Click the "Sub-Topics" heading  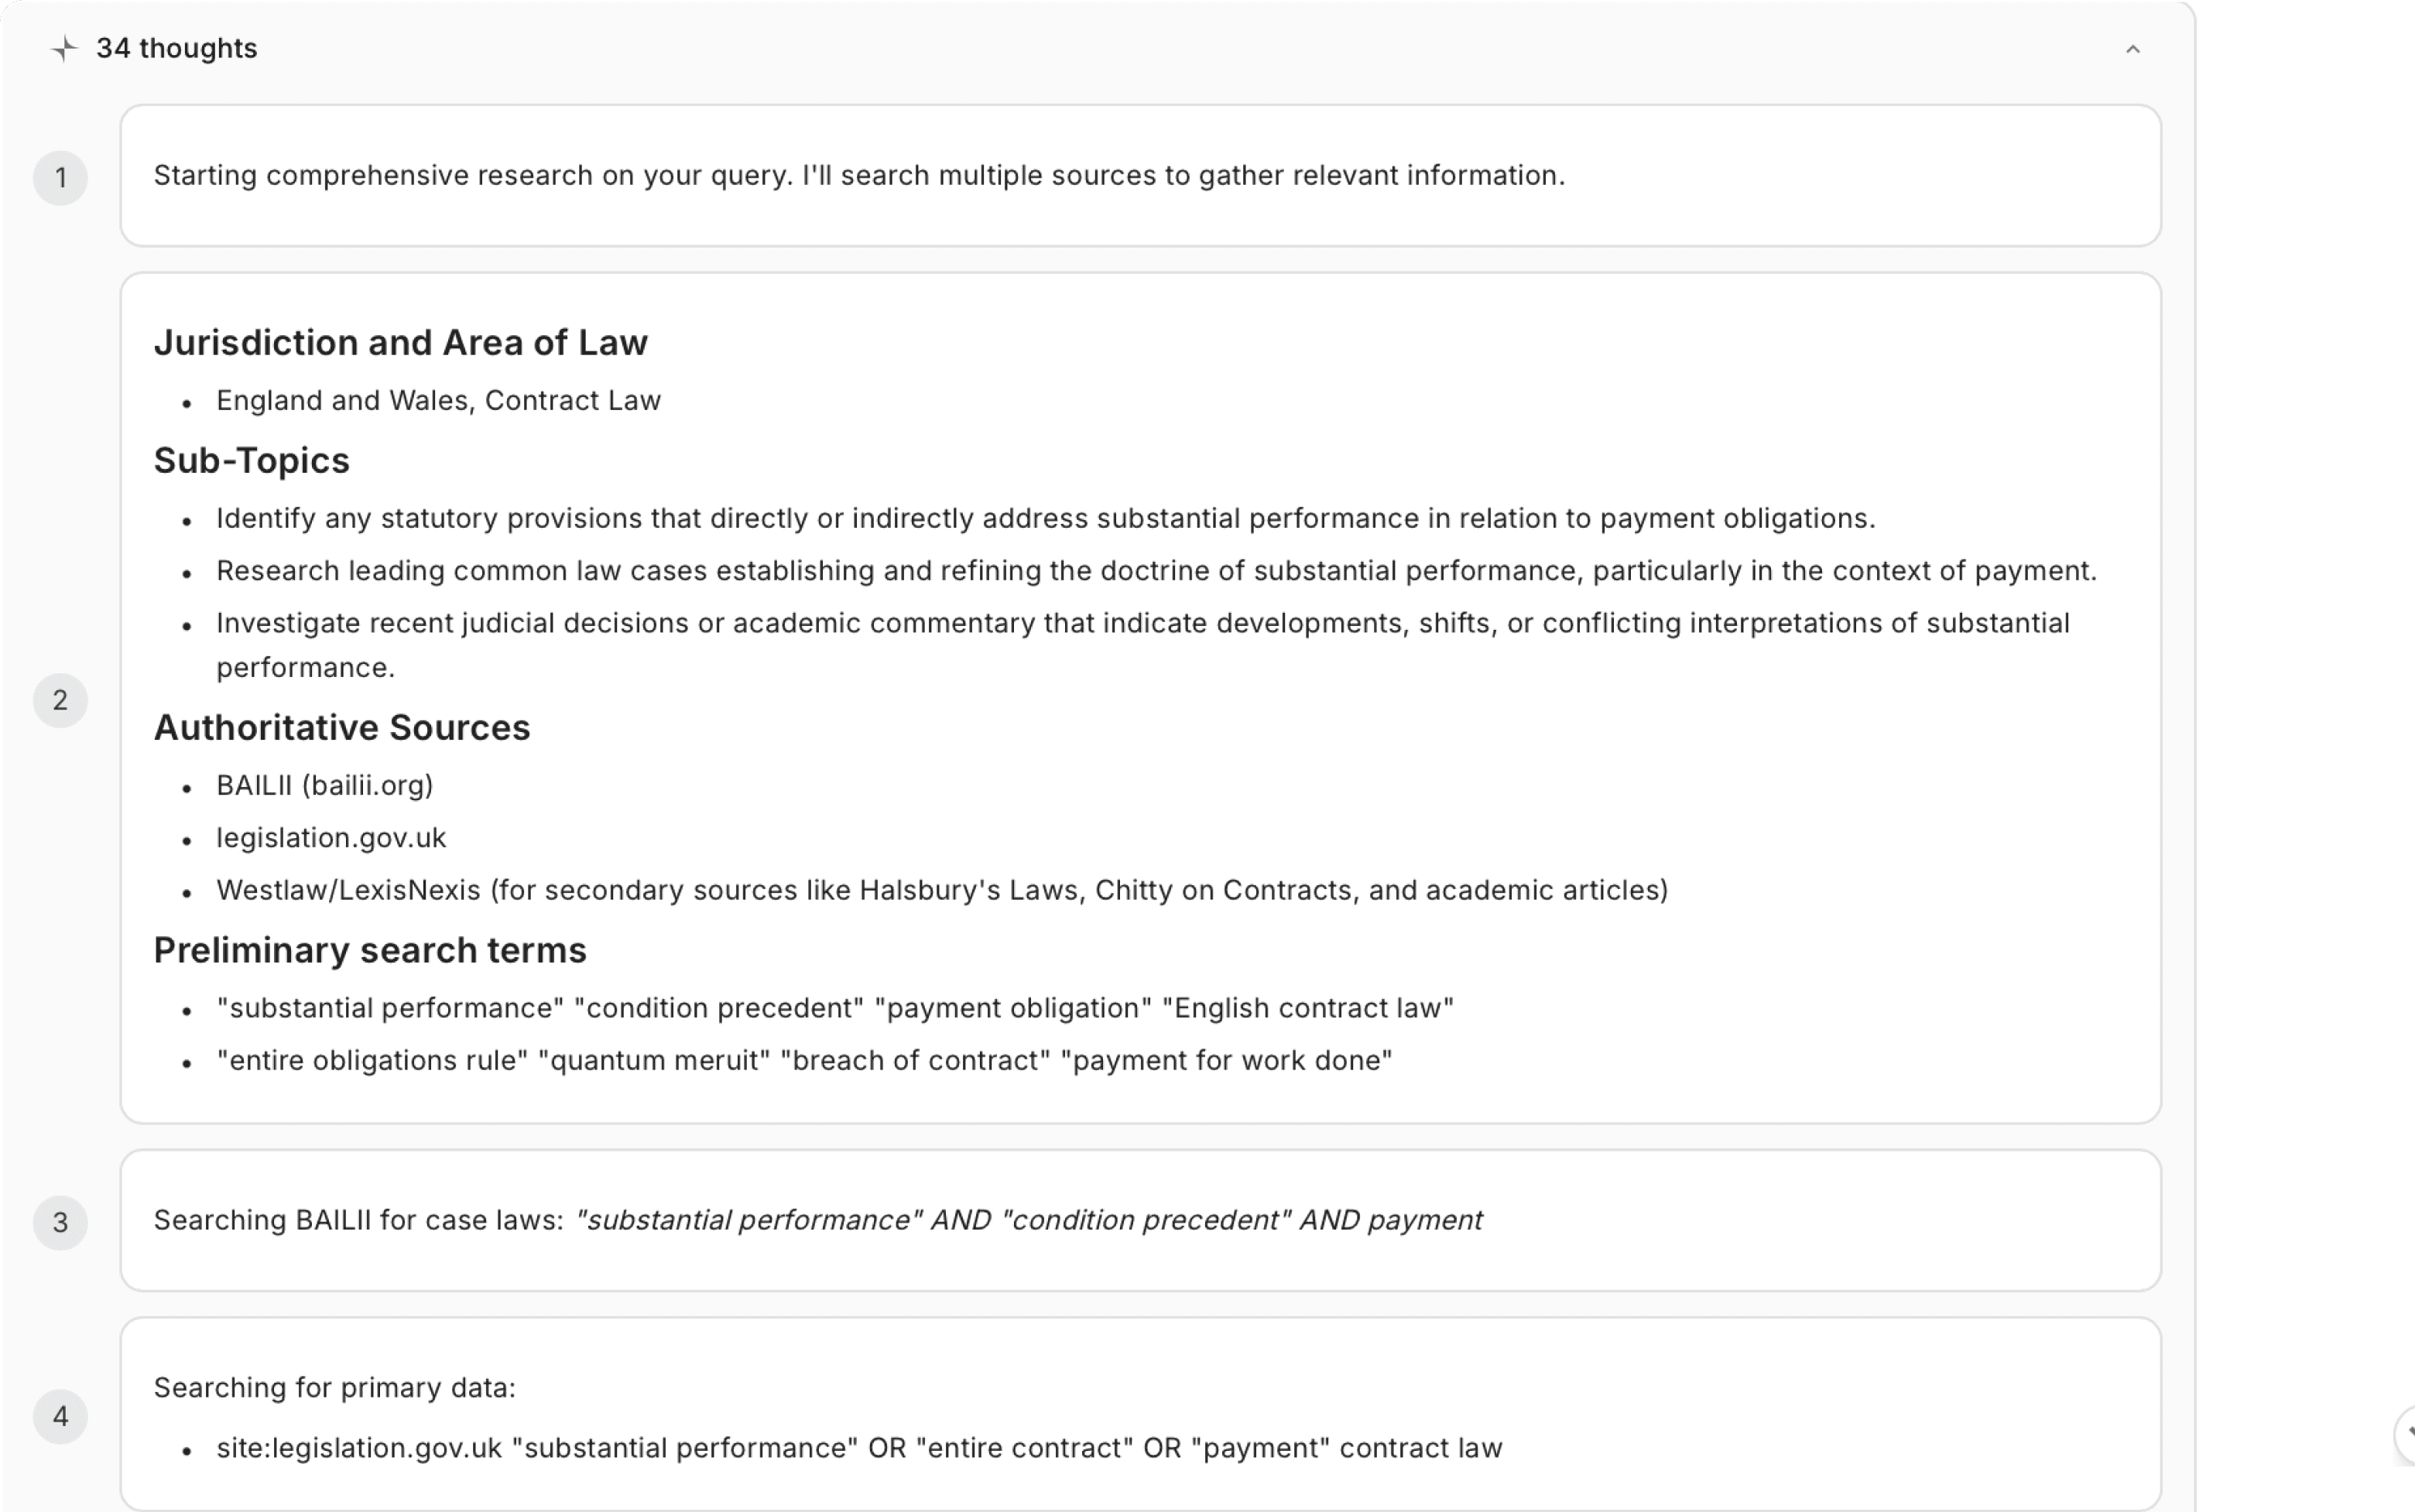point(251,461)
